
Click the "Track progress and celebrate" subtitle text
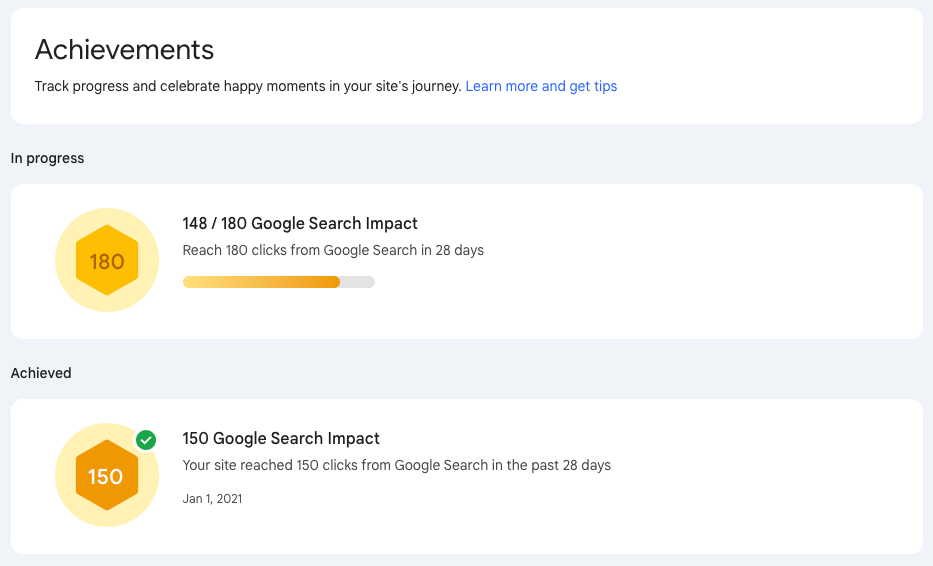click(248, 87)
